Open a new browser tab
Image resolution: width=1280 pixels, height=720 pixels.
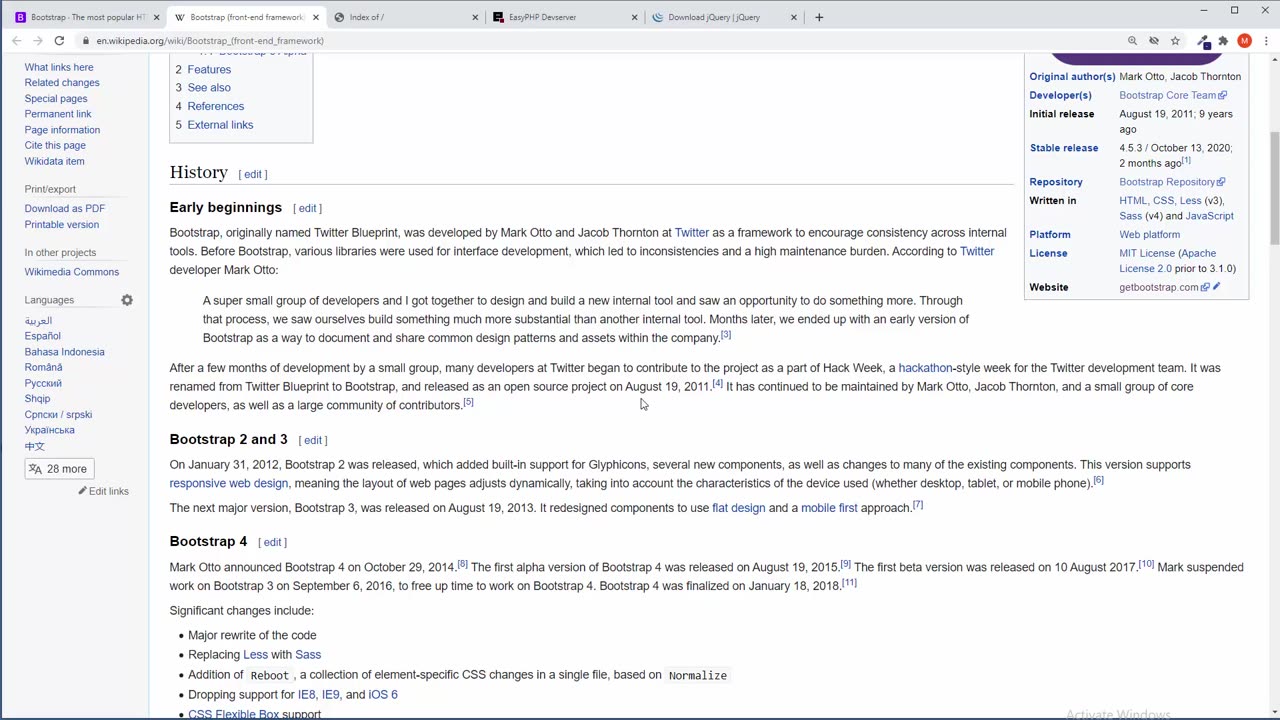click(819, 17)
